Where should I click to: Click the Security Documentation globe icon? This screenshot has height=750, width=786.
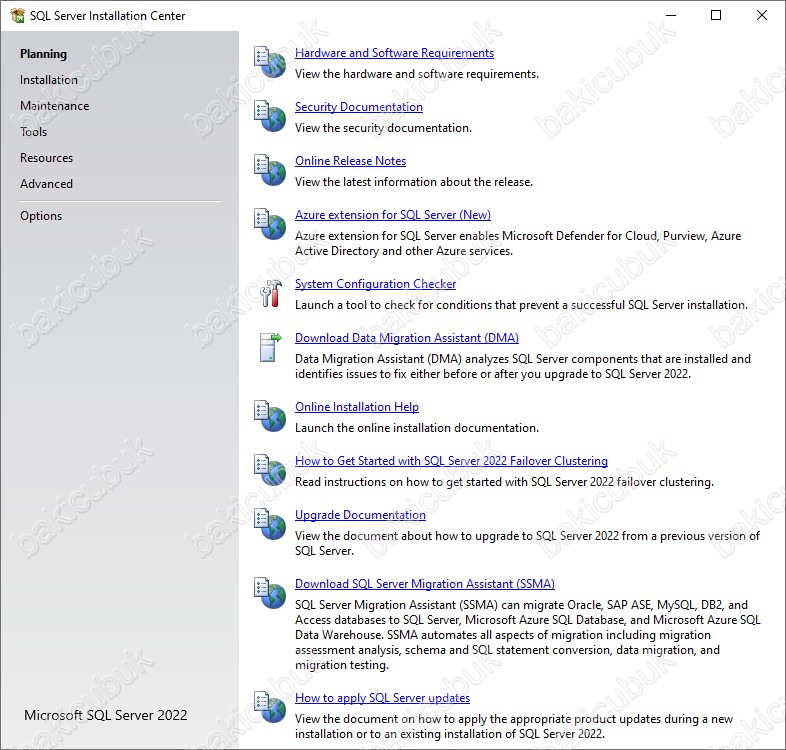click(270, 116)
